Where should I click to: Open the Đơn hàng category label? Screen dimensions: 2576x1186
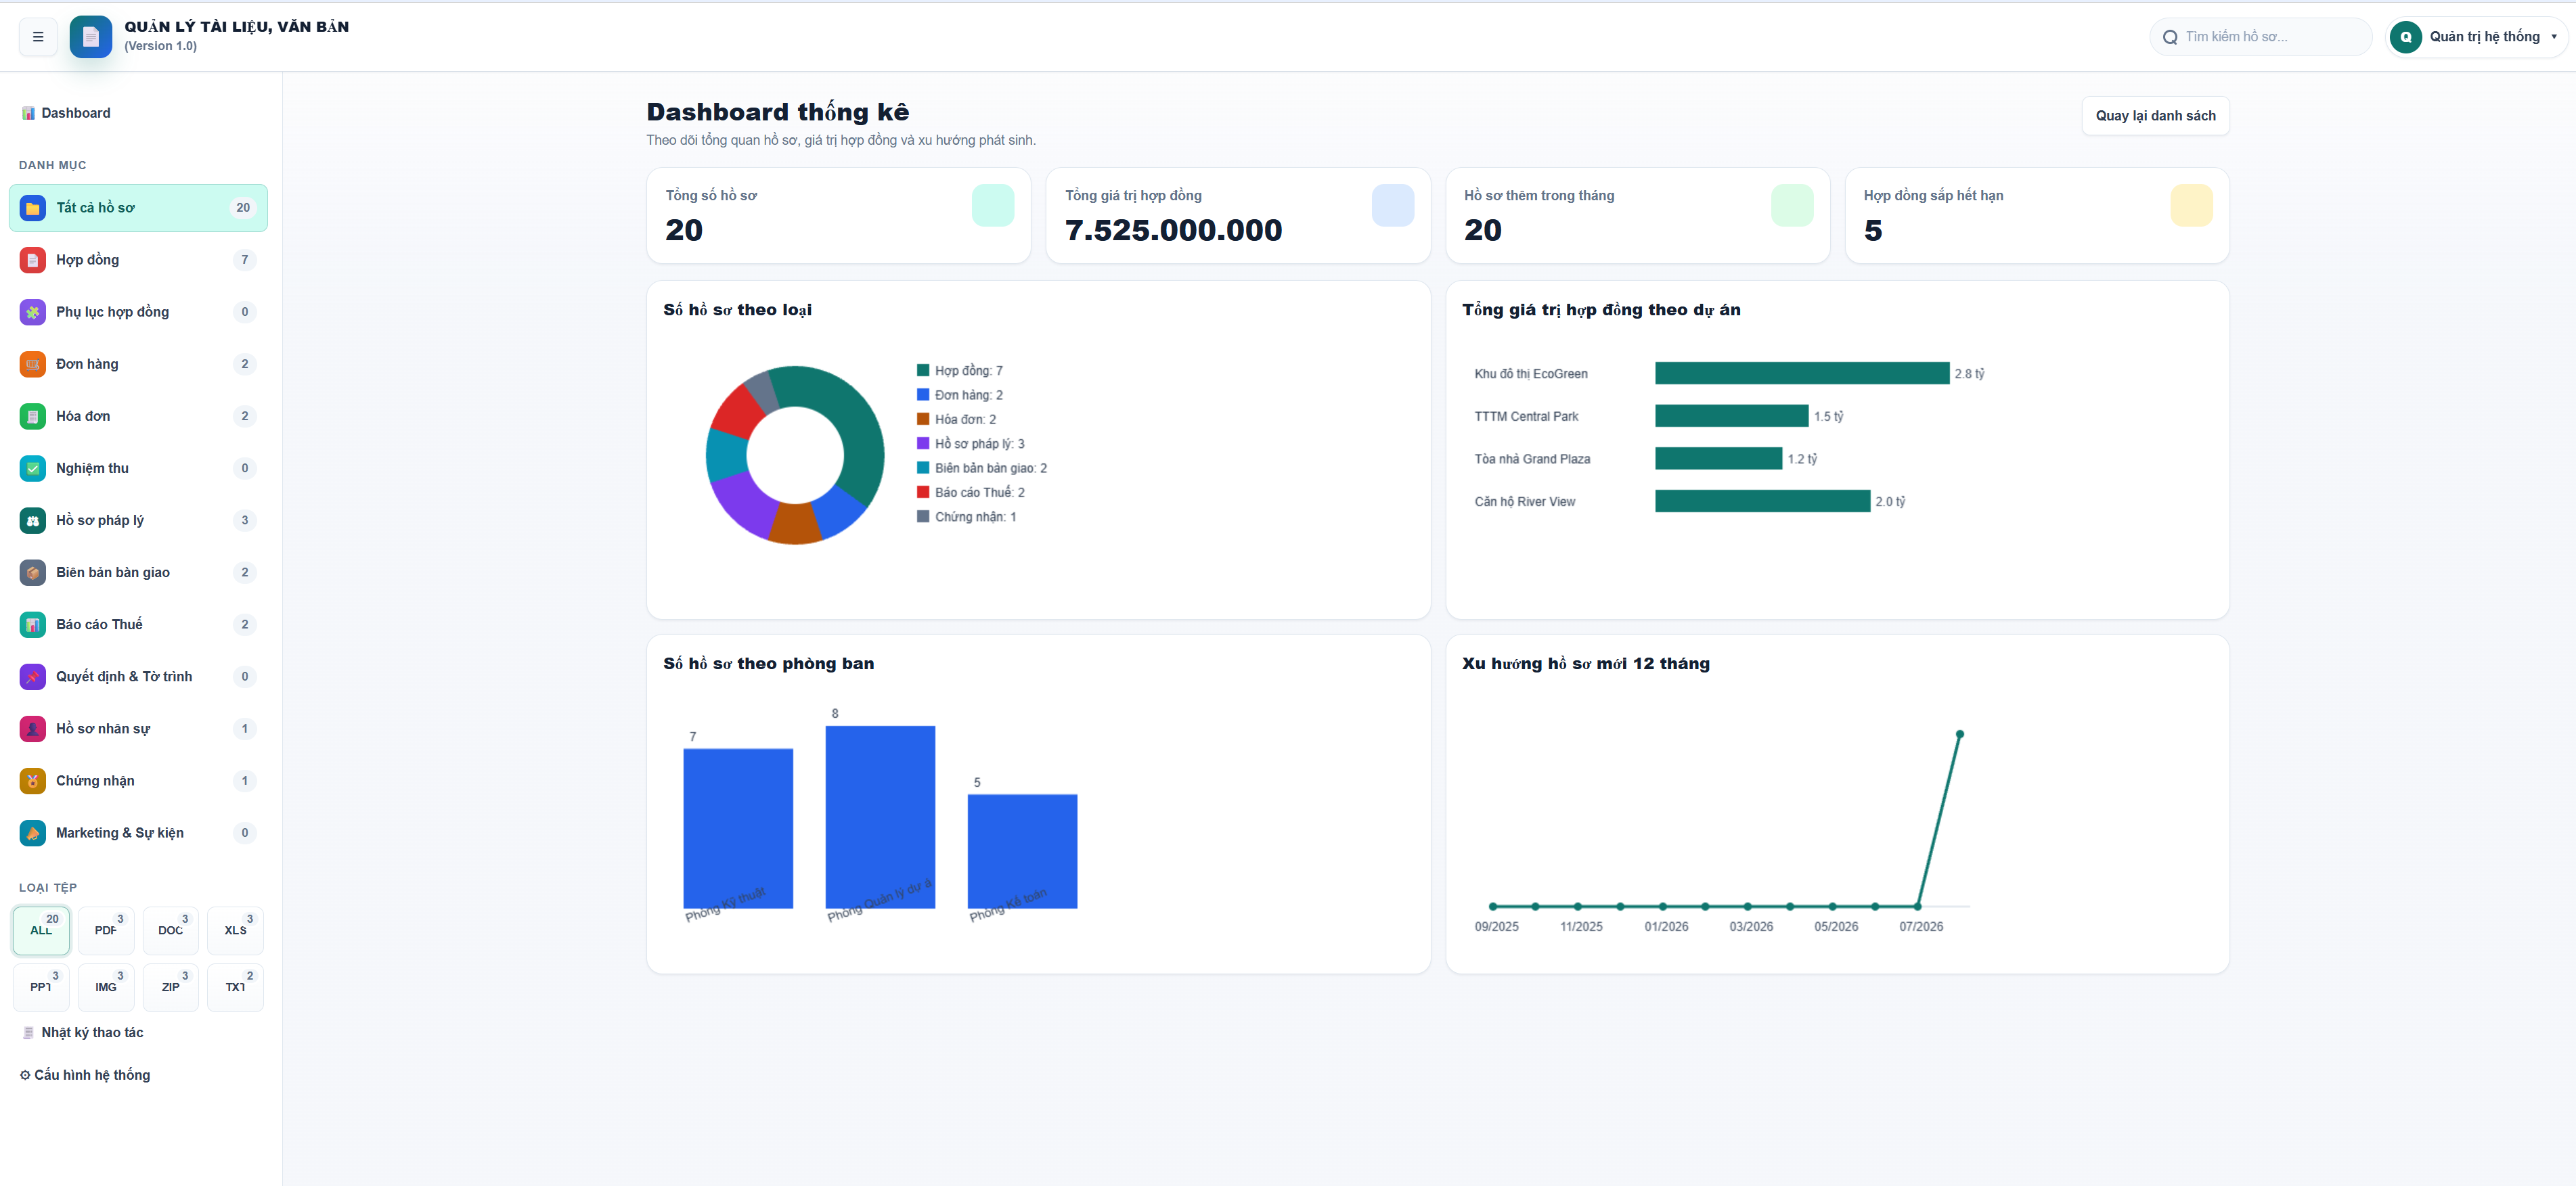(x=87, y=364)
